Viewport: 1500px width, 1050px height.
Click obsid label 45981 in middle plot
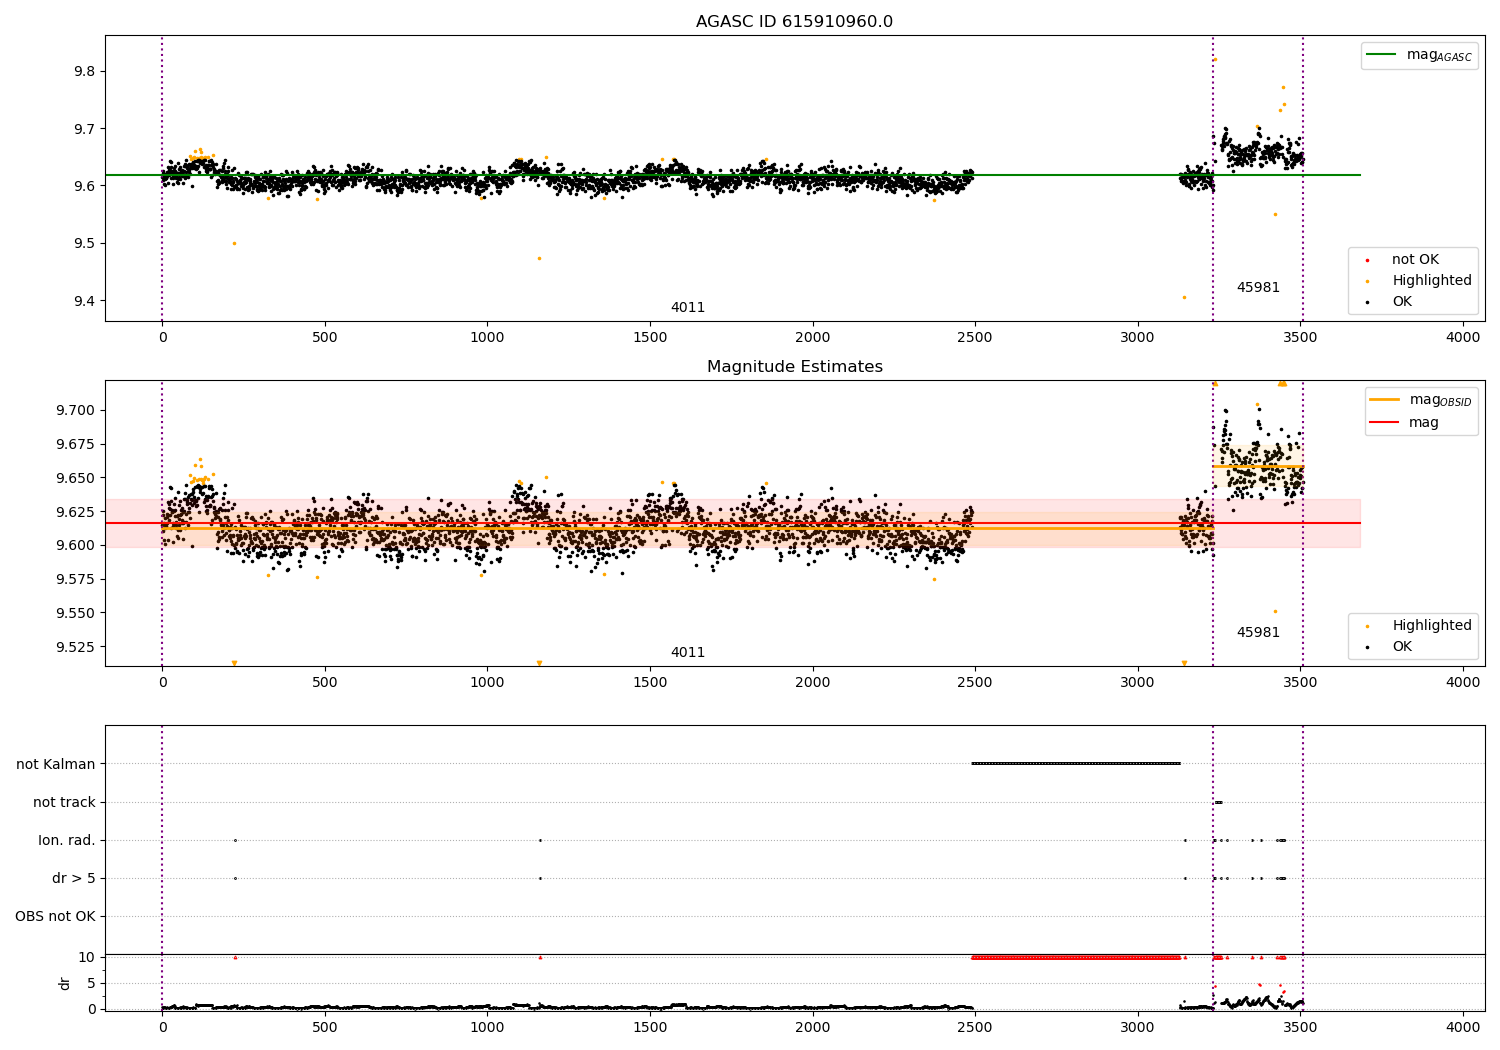click(1258, 633)
